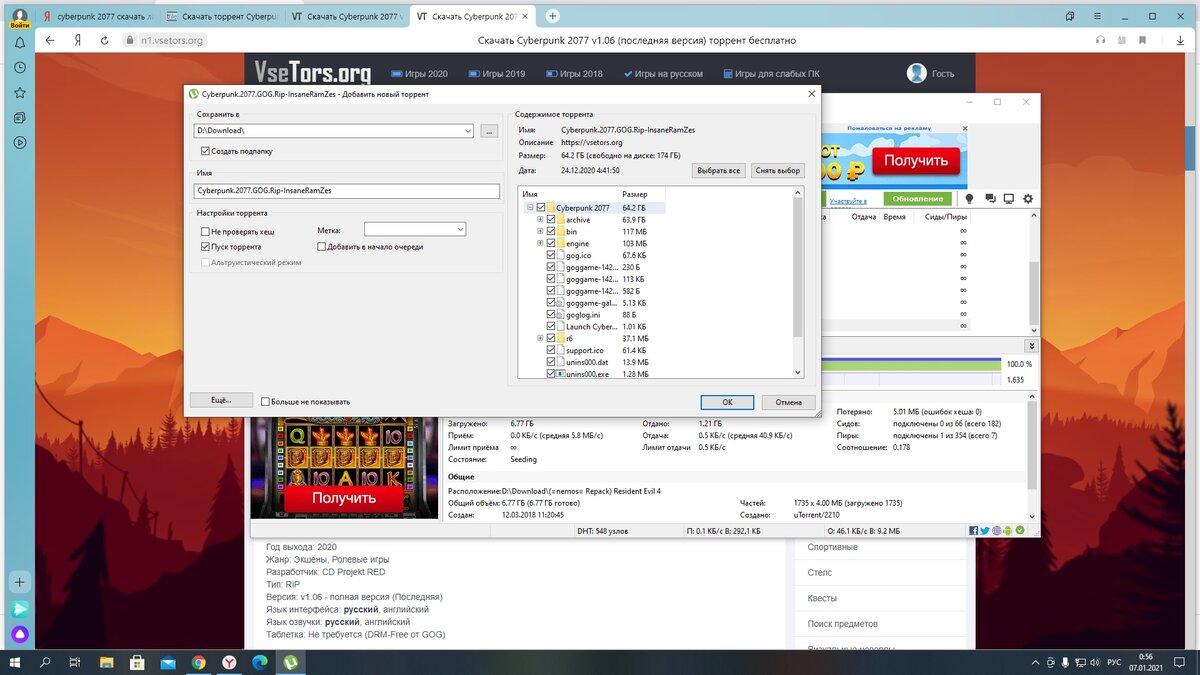
Task: Open the uTorrent chat bubbles icon
Action: click(990, 199)
